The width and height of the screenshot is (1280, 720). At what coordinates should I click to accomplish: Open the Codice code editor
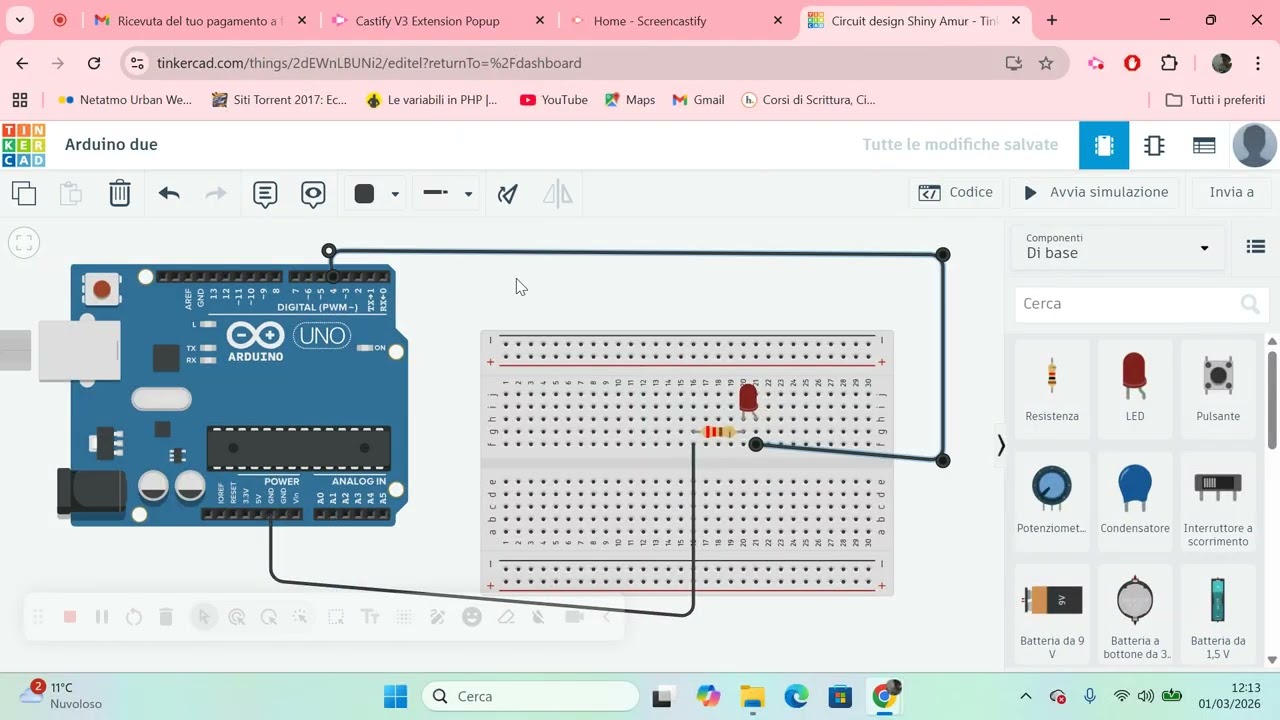(x=956, y=192)
